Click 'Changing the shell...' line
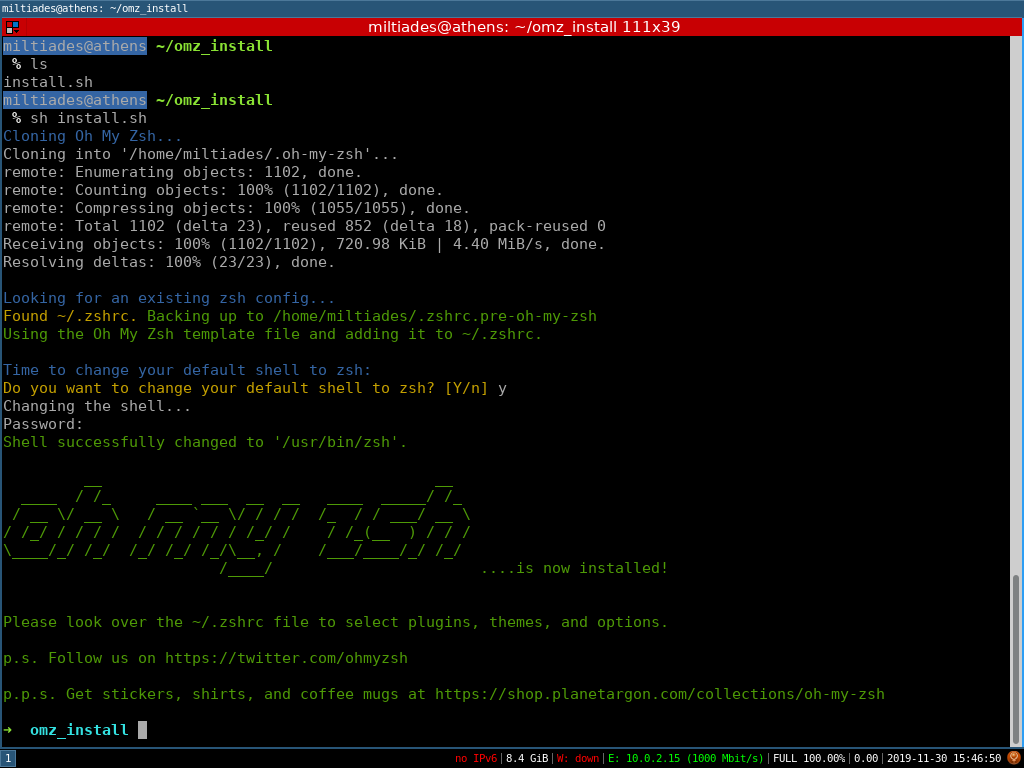Viewport: 1024px width, 768px height. [97, 406]
